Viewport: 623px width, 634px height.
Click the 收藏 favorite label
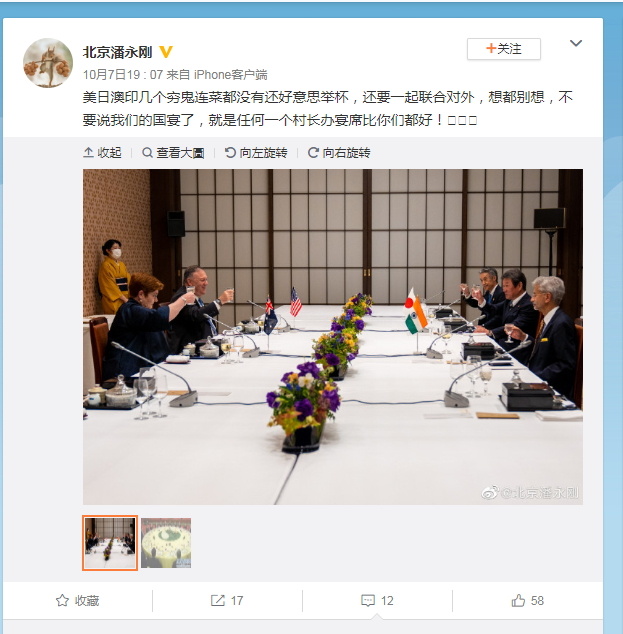87,600
